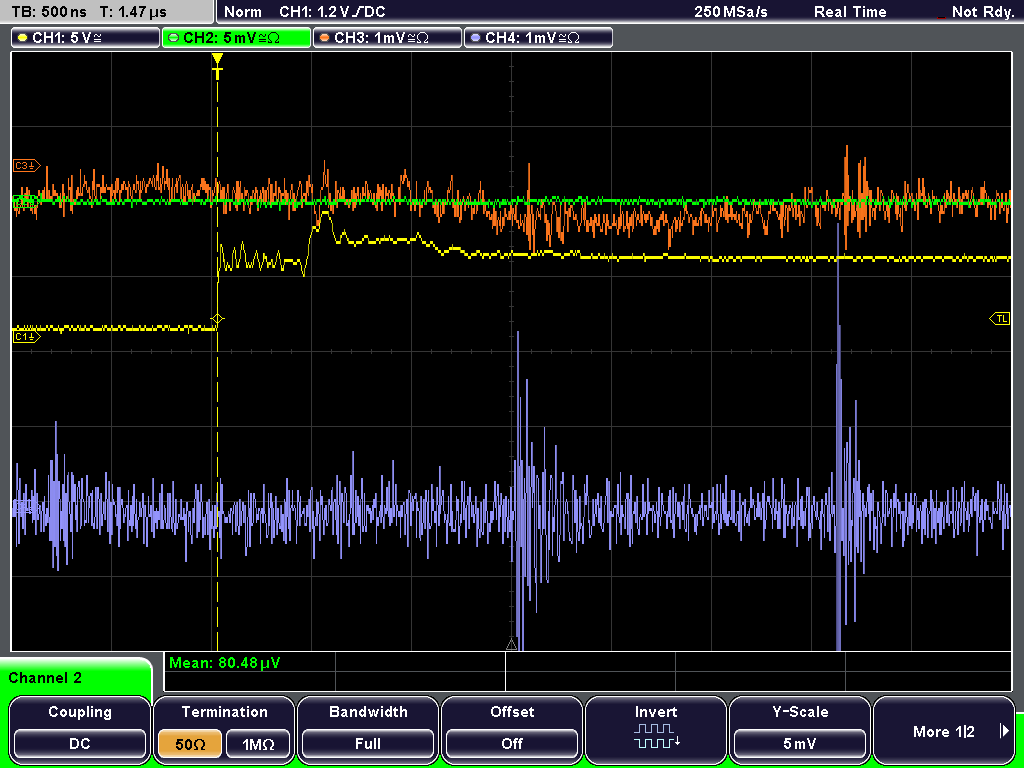Click the Norm trigger mode label
This screenshot has height=768, width=1024.
[x=242, y=12]
